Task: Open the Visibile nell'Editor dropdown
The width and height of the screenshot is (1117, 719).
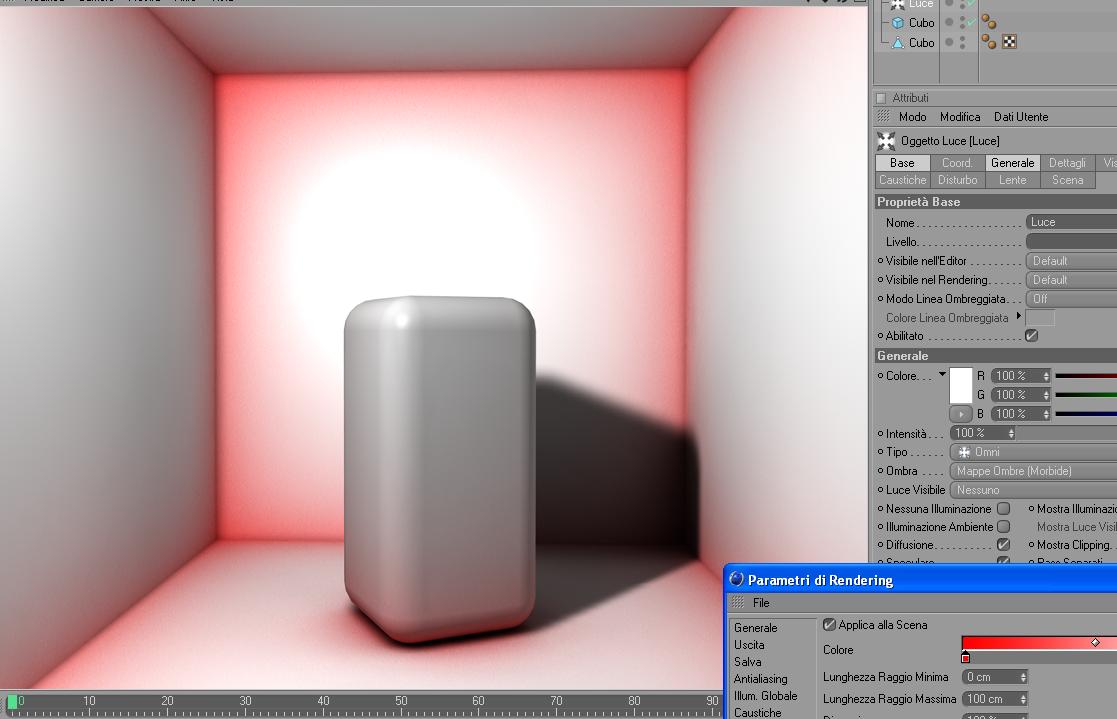Action: [x=1071, y=261]
